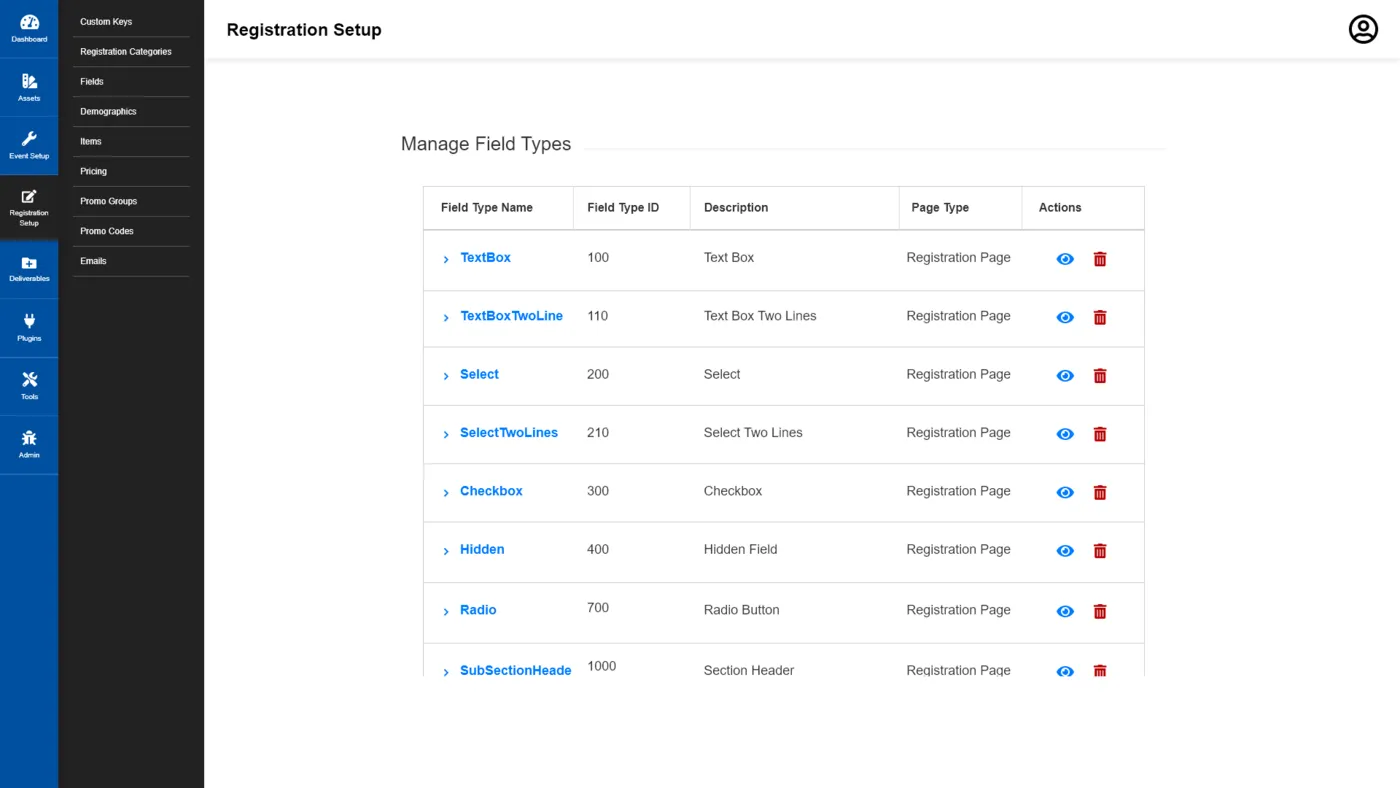Expand the TextBox row chevron
Screen dimensions: 1400x788
pos(446,259)
